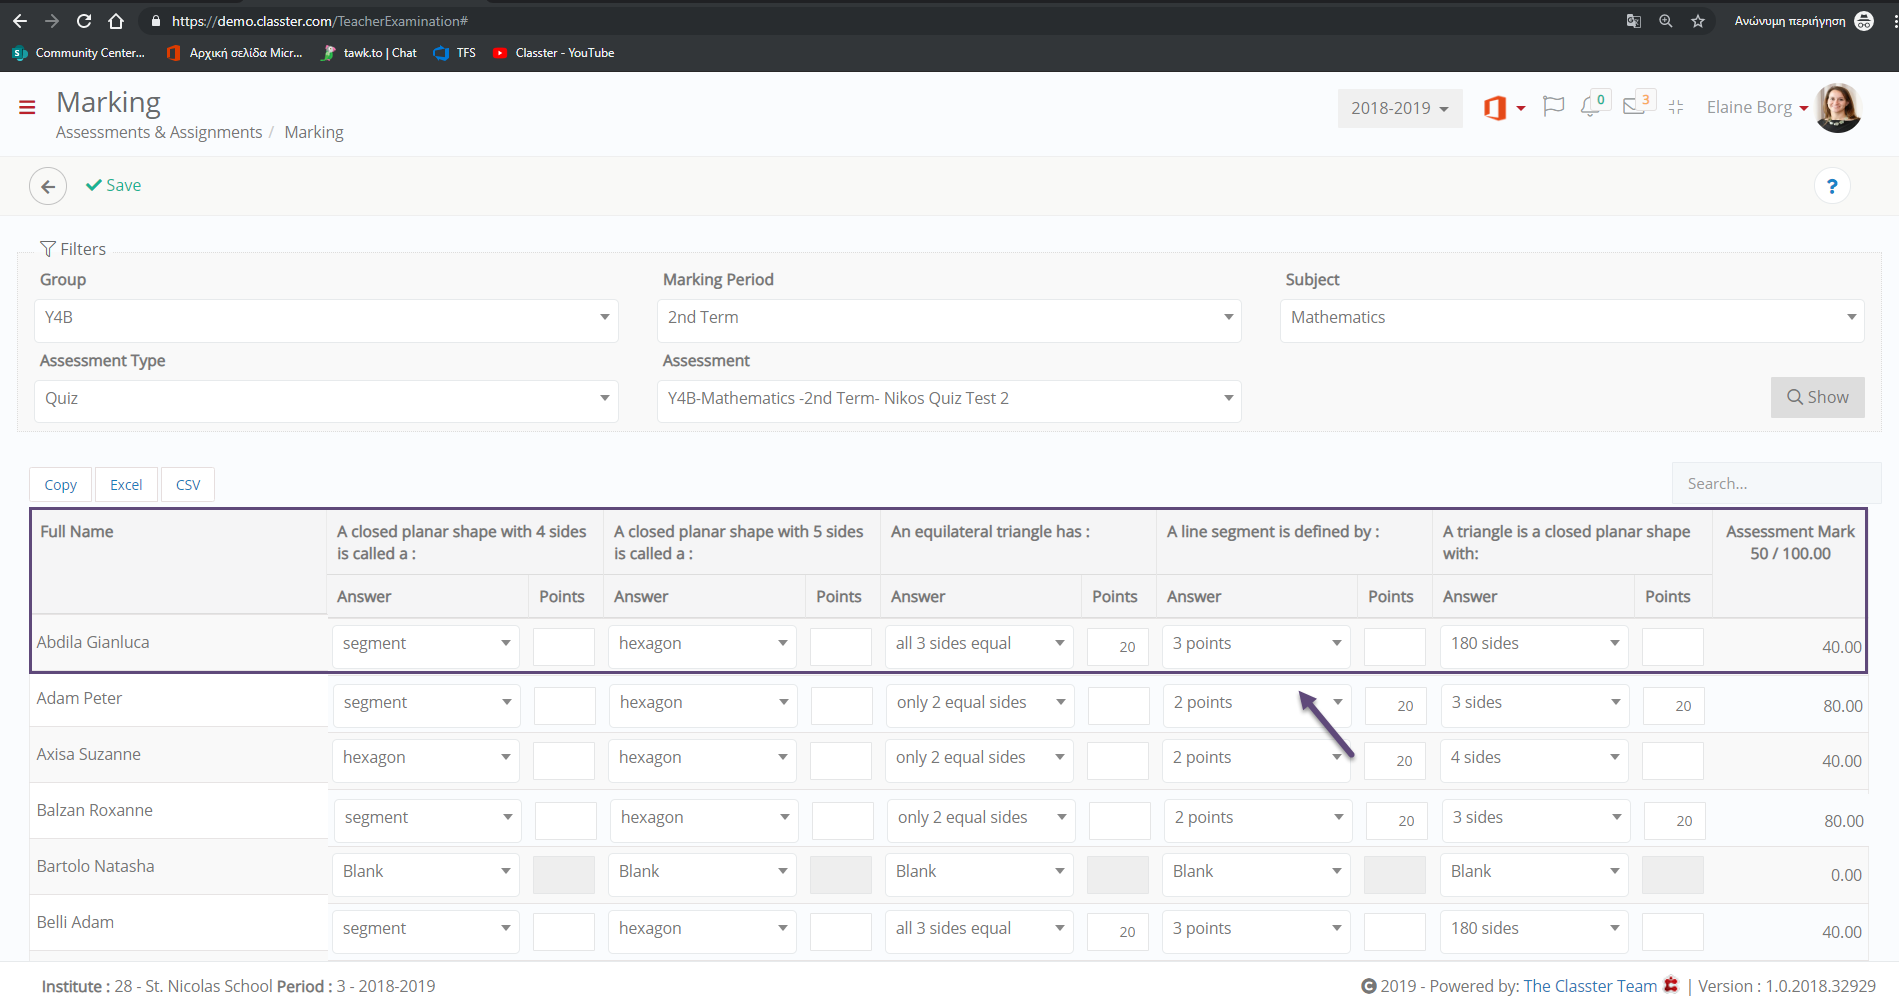Image resolution: width=1899 pixels, height=1008 pixels.
Task: Save the marking changes
Action: (113, 185)
